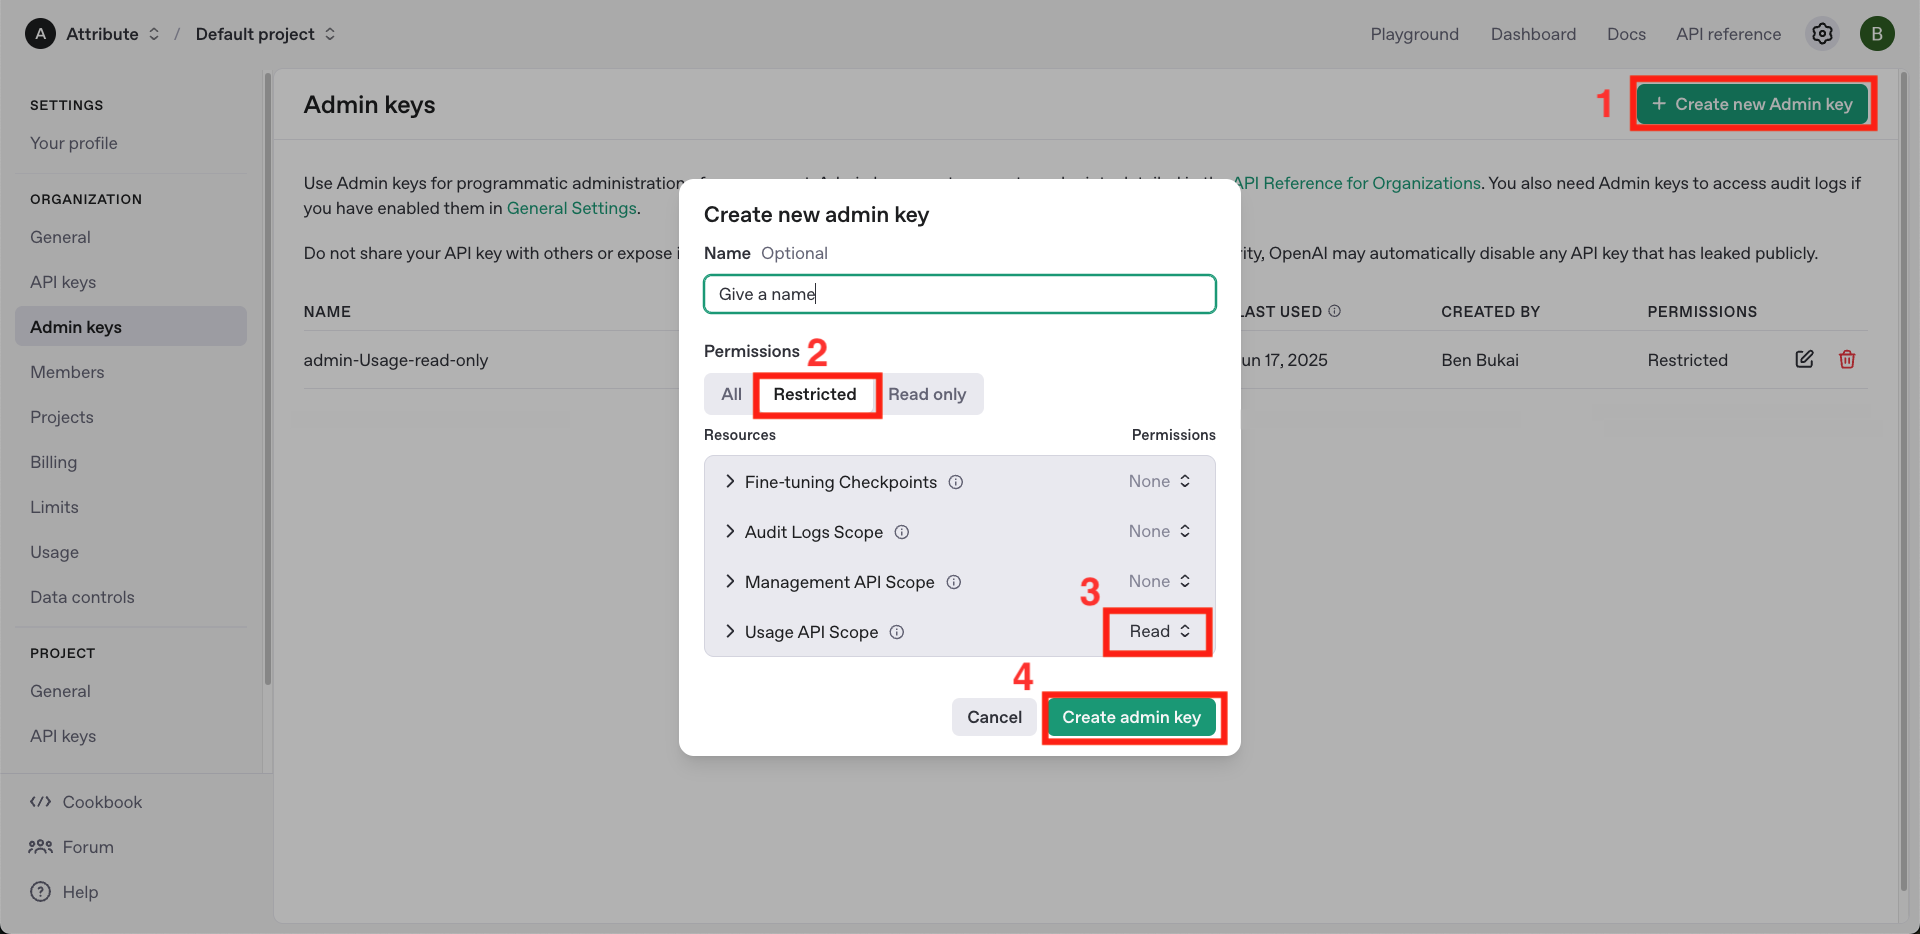Open the Data controls page

pos(82,597)
